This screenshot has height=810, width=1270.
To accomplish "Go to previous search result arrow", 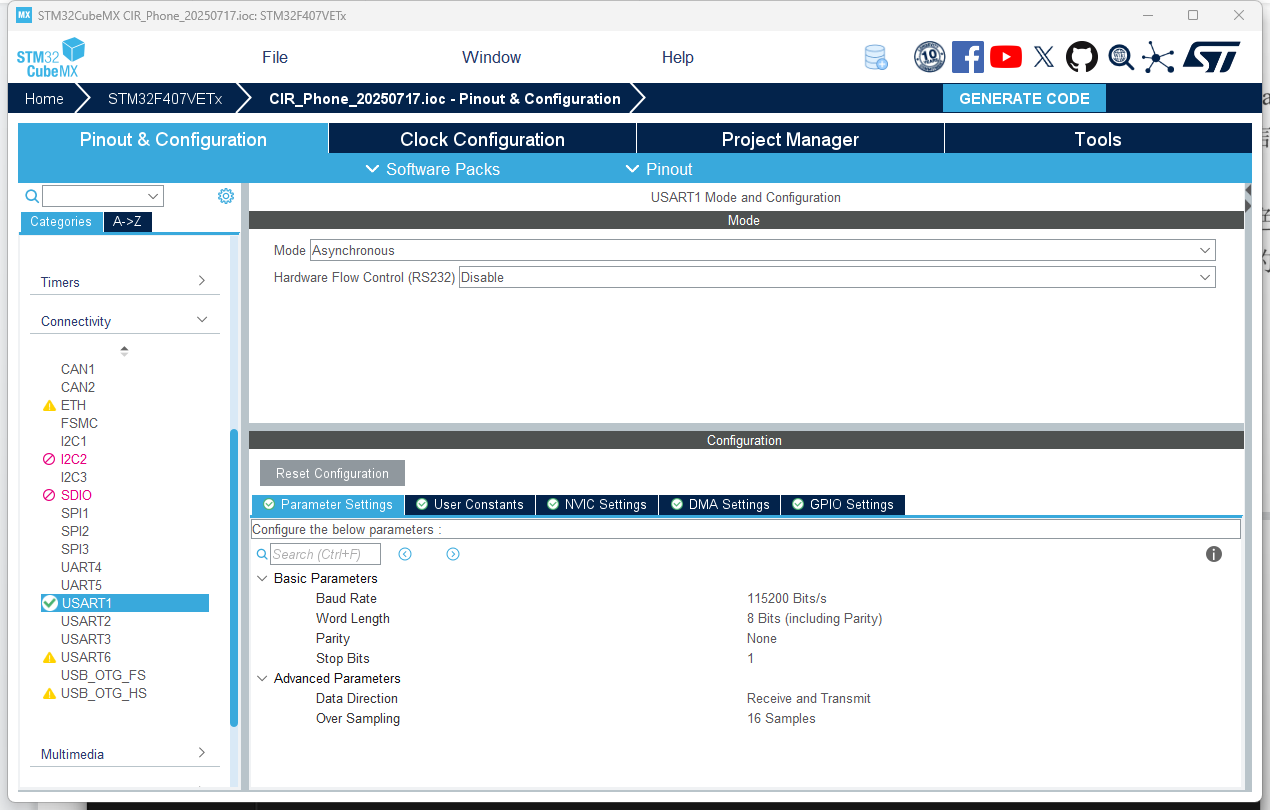I will click(405, 554).
